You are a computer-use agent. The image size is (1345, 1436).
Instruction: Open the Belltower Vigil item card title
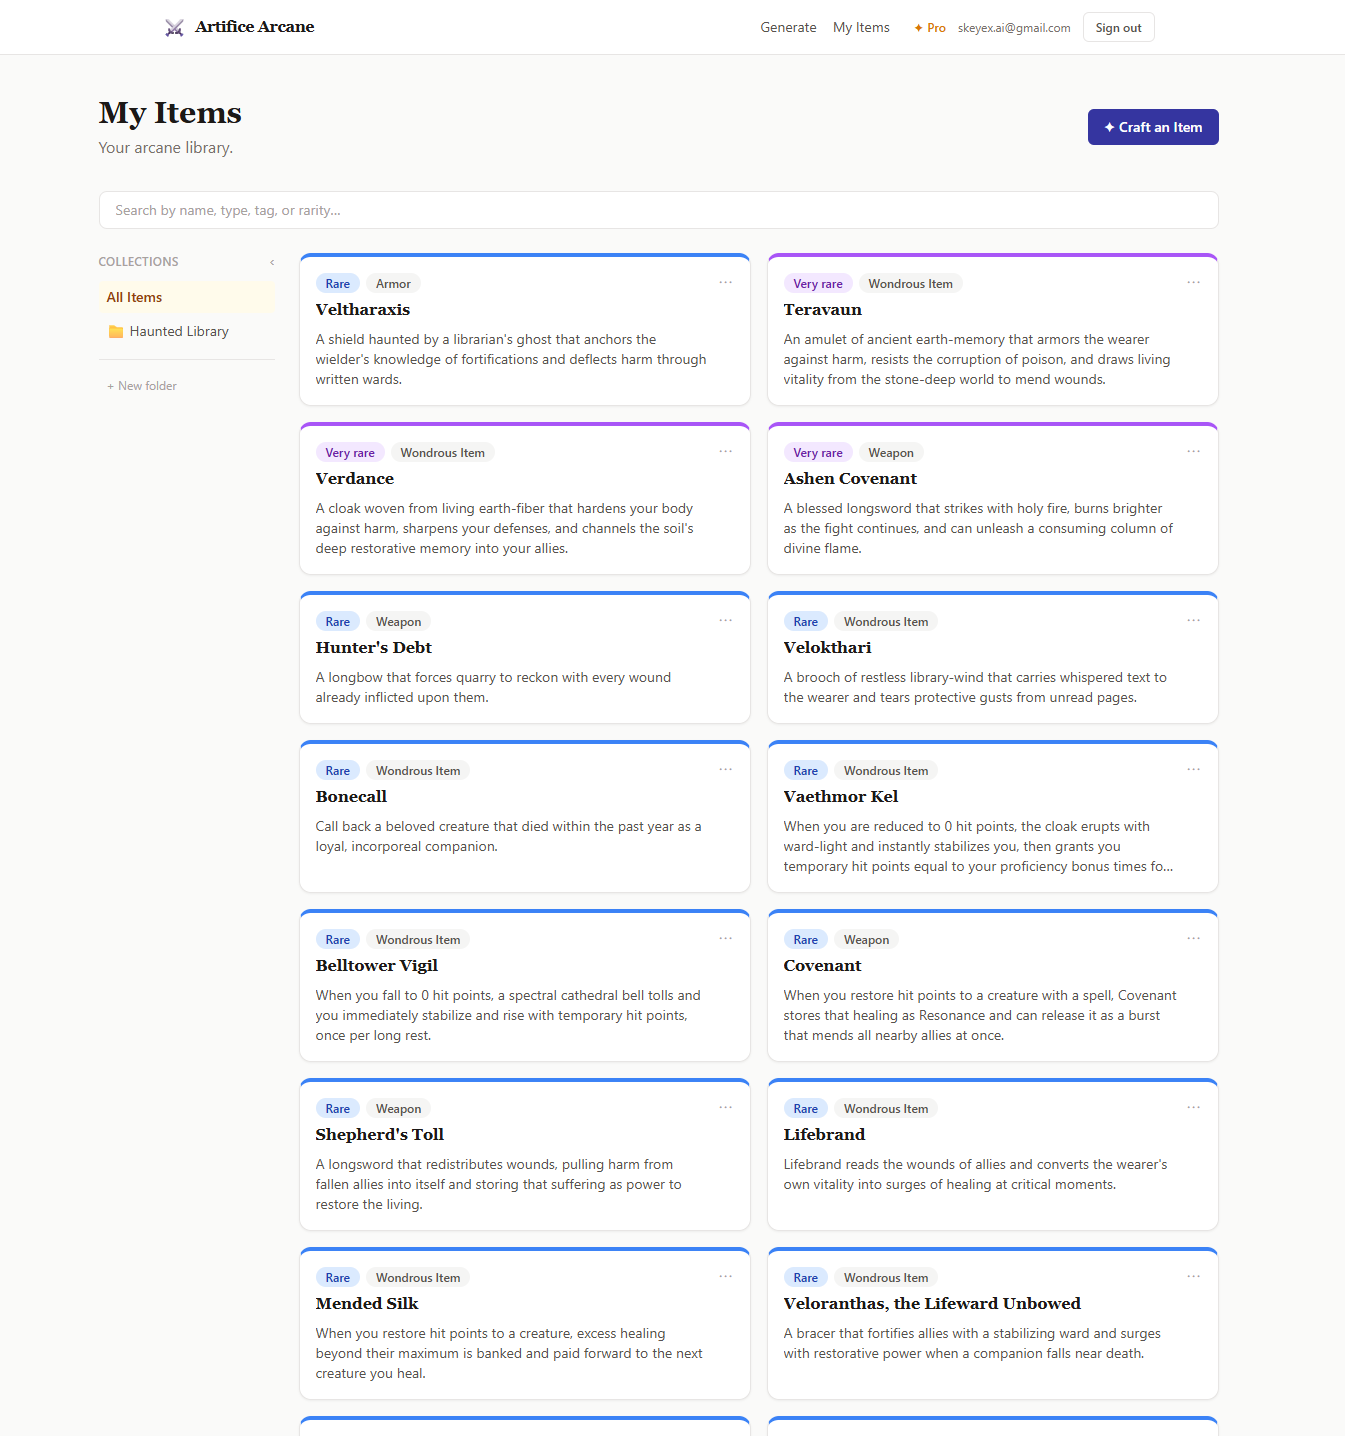point(377,966)
